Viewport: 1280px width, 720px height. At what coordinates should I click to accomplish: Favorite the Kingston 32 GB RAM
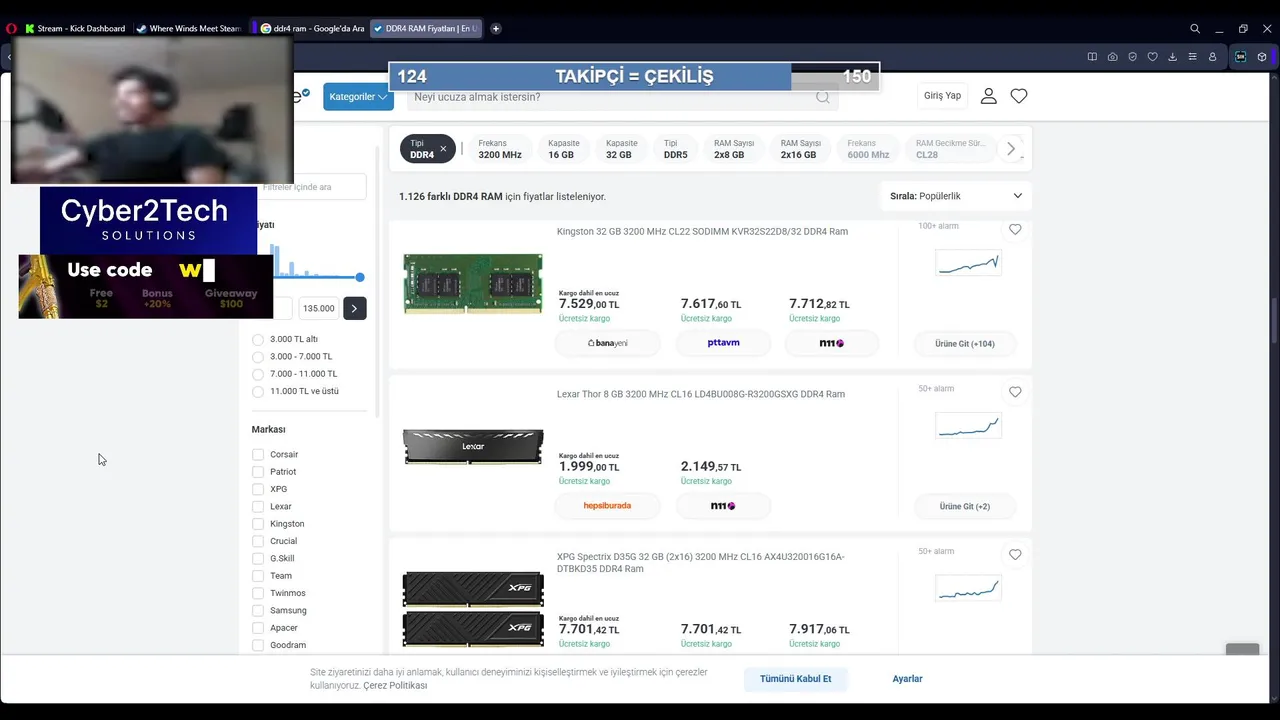(1015, 229)
